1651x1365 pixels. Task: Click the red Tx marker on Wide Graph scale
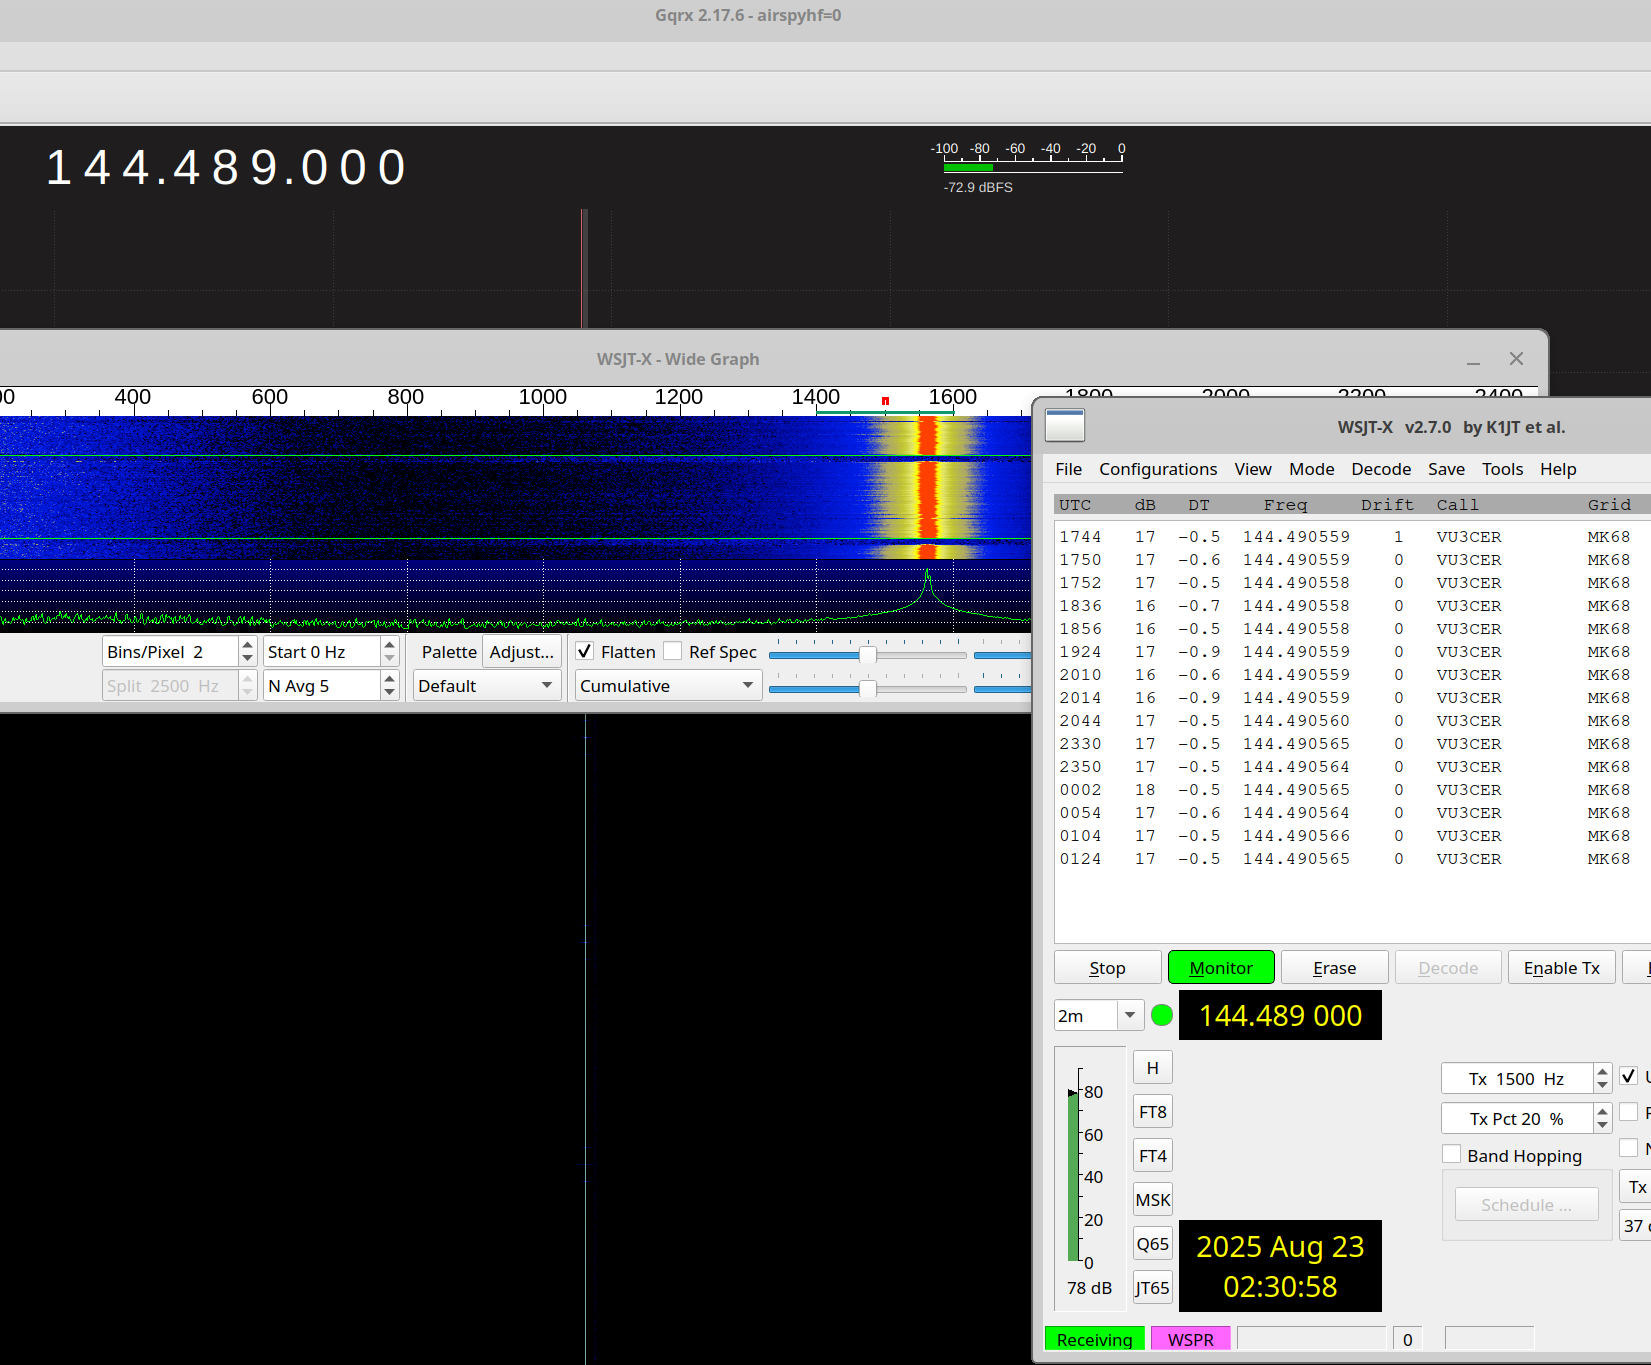coord(885,401)
